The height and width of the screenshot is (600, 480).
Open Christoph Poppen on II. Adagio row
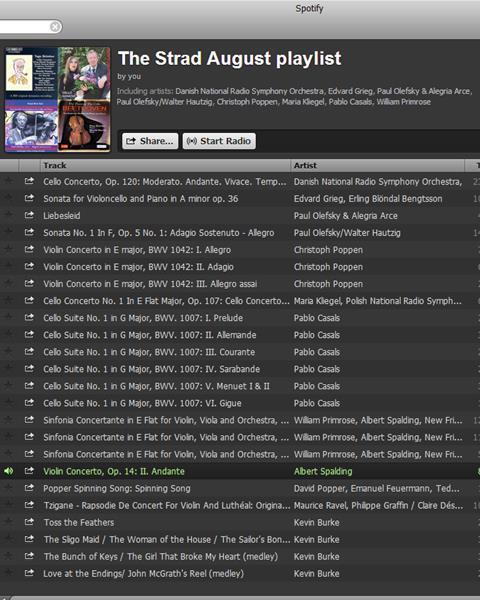point(328,267)
